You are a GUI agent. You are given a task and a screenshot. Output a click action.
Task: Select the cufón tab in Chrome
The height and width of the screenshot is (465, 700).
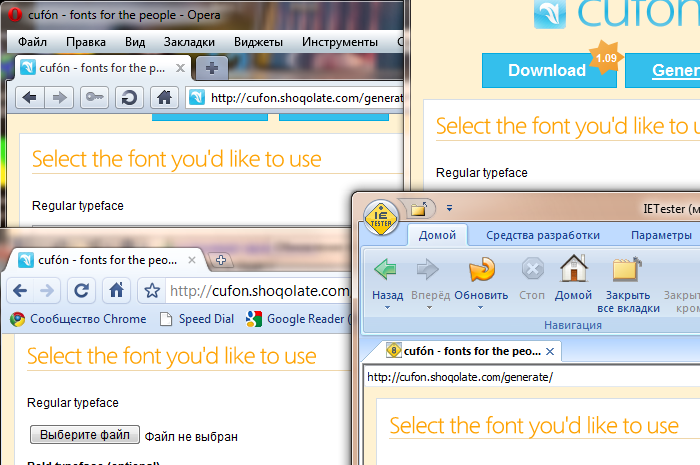pos(107,260)
